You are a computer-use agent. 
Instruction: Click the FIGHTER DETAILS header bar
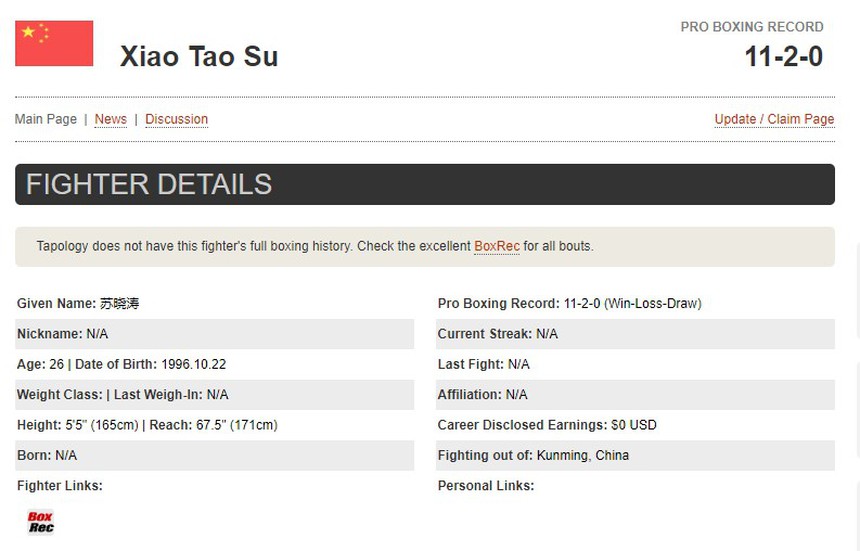point(425,185)
